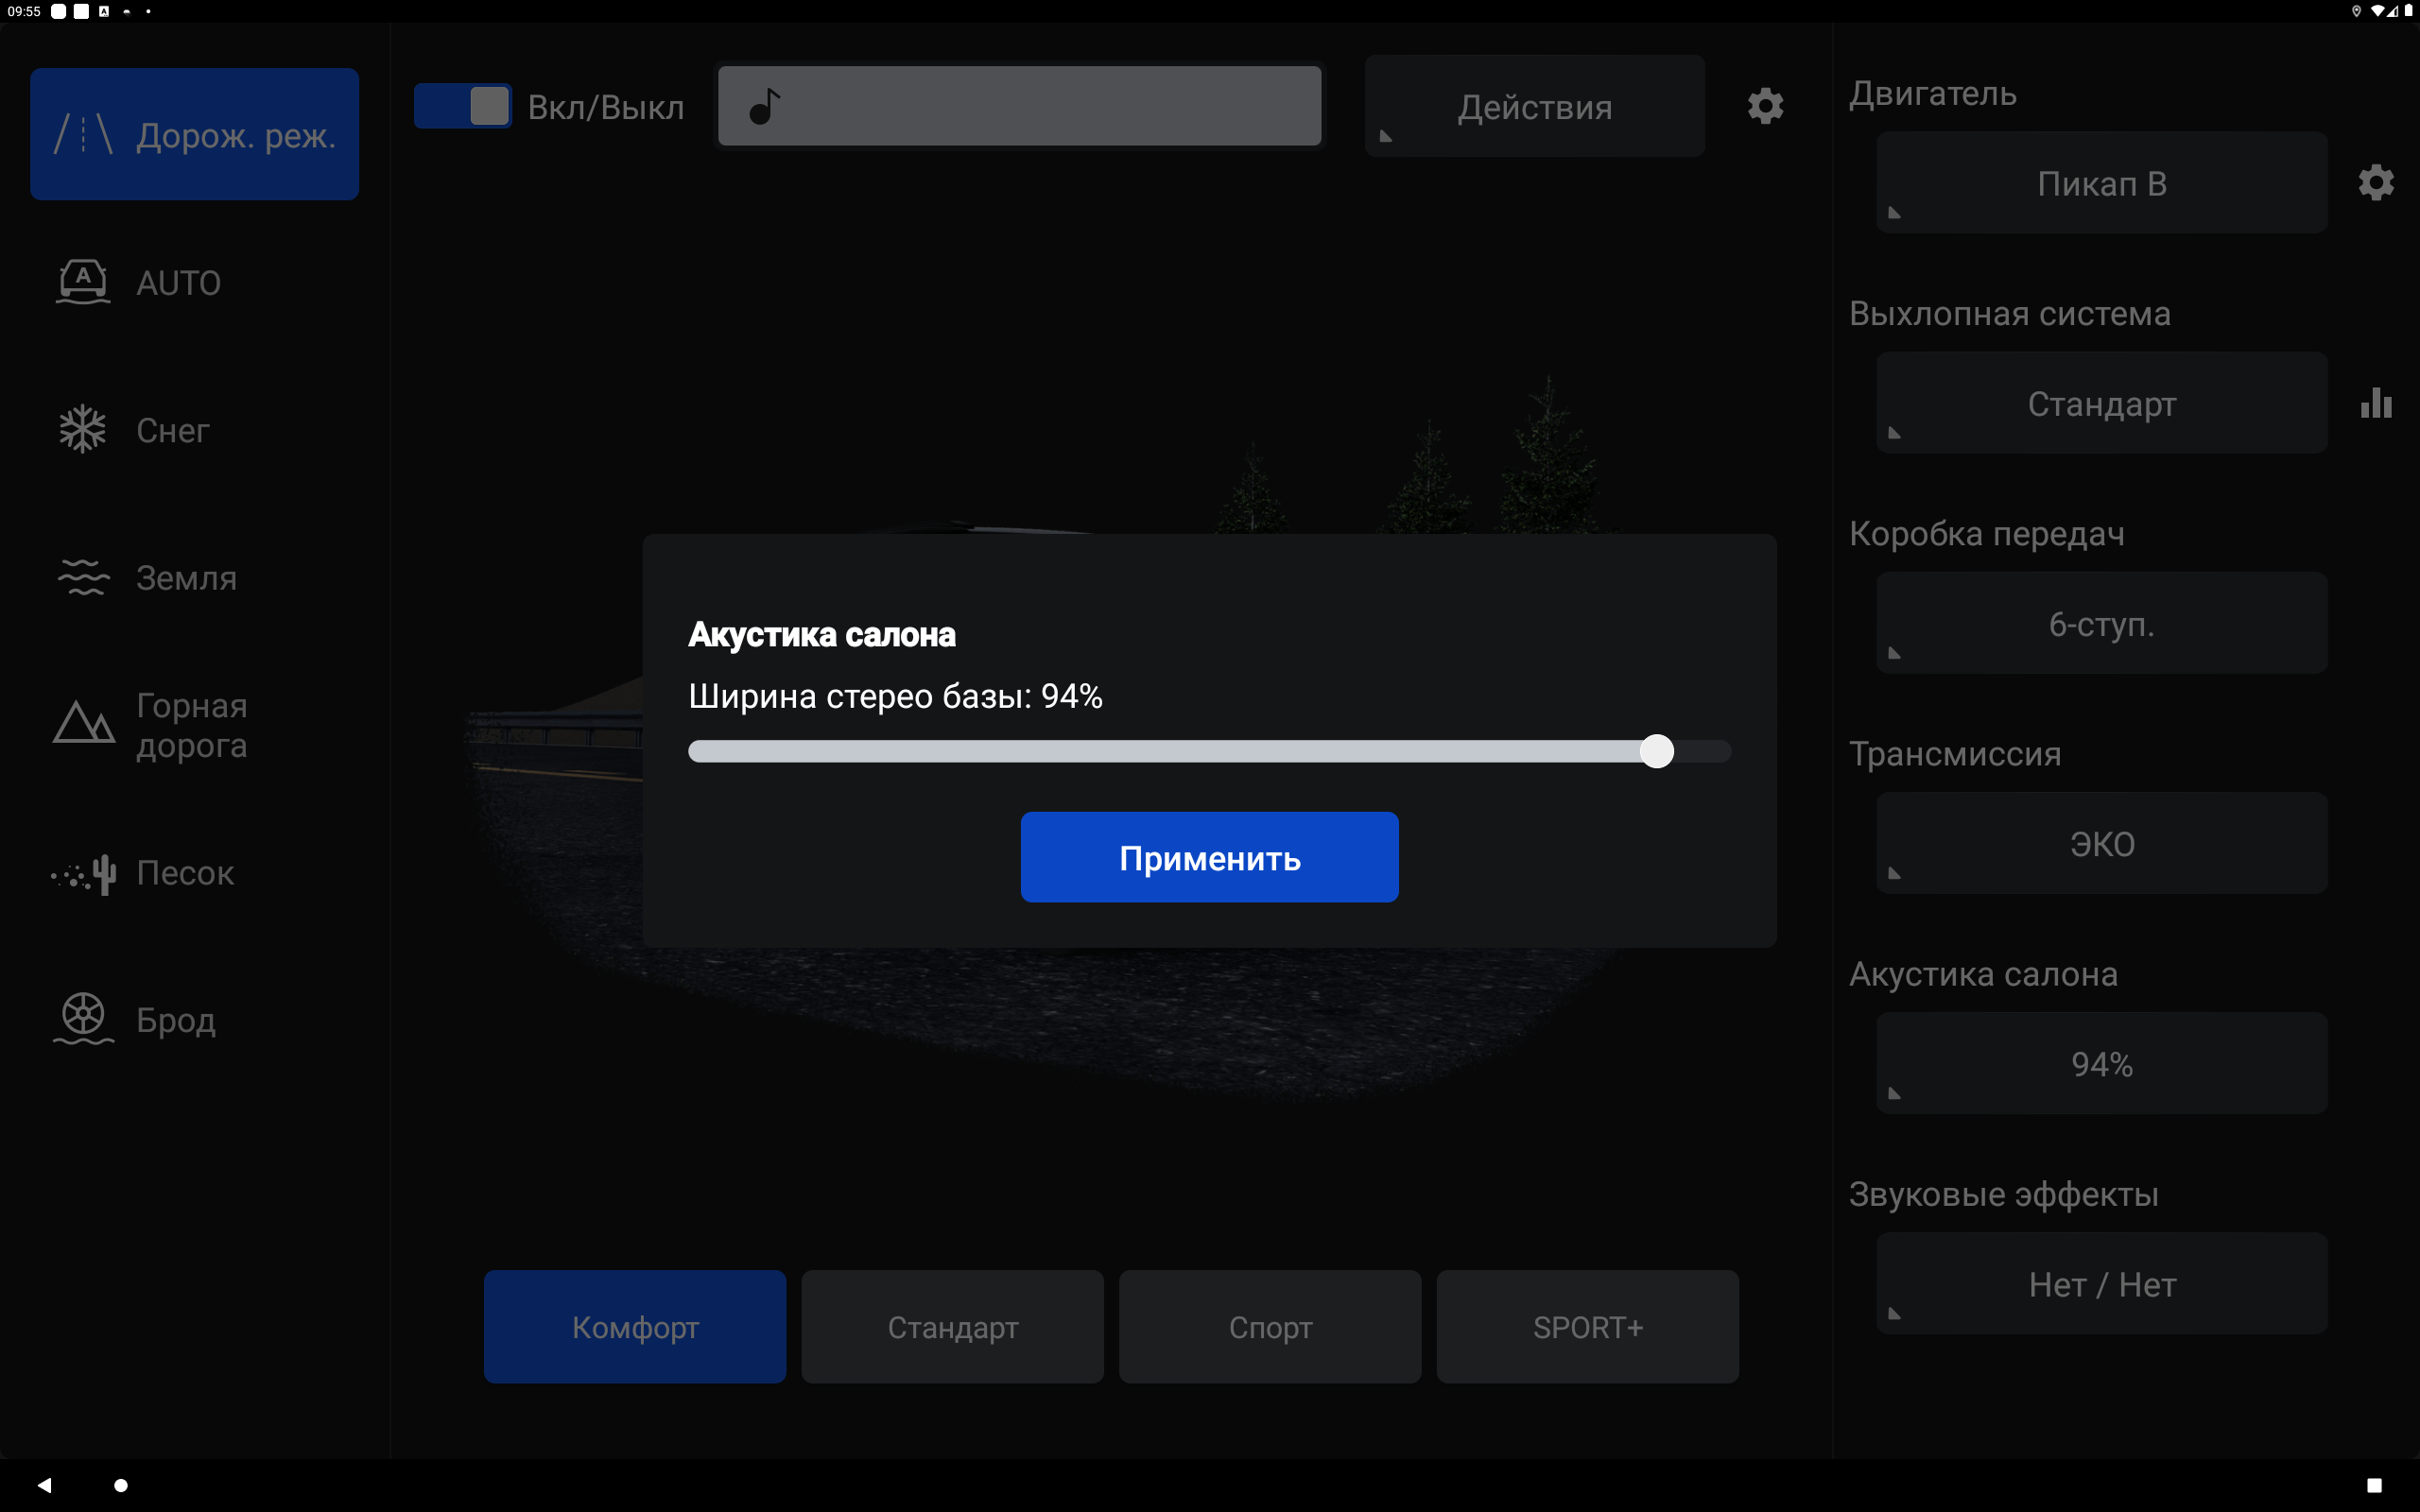Select the Горная дорога driving mode
The height and width of the screenshot is (1512, 2420).
point(194,724)
